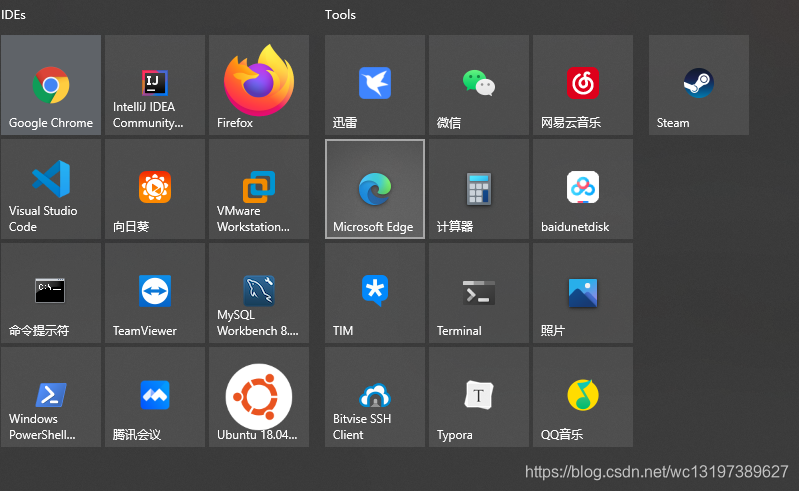Launch the 微信 WeChat tile

[479, 85]
